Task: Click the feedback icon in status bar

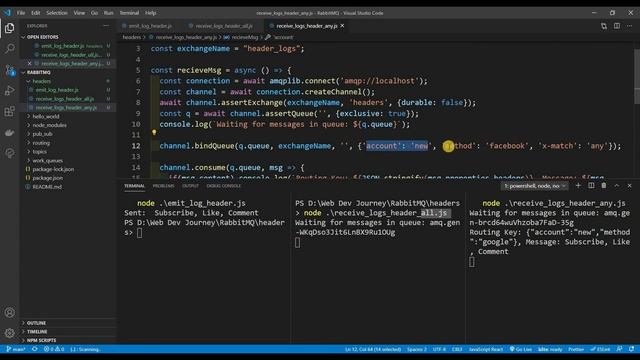Action: click(x=619, y=349)
